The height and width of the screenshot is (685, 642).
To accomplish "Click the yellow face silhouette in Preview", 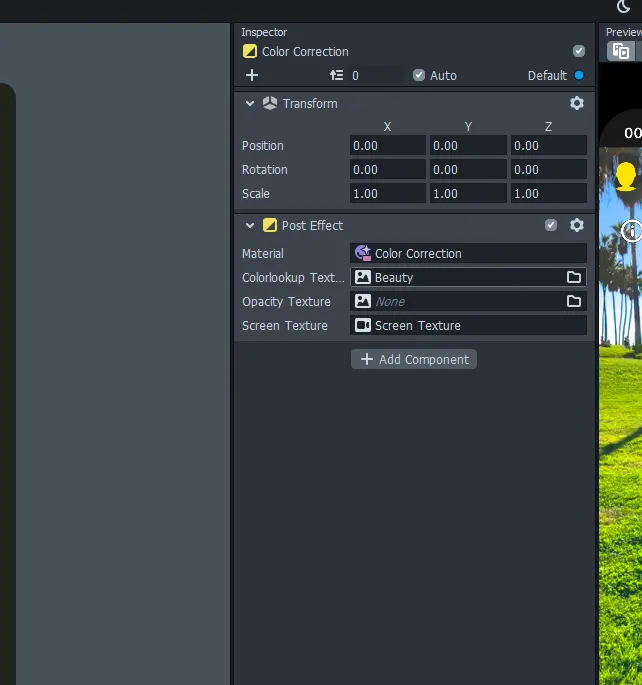I will click(625, 176).
